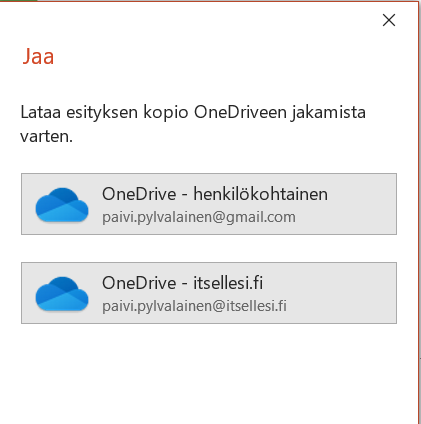Click the personal OneDrive cloud icon
The width and height of the screenshot is (421, 424).
[x=62, y=204]
